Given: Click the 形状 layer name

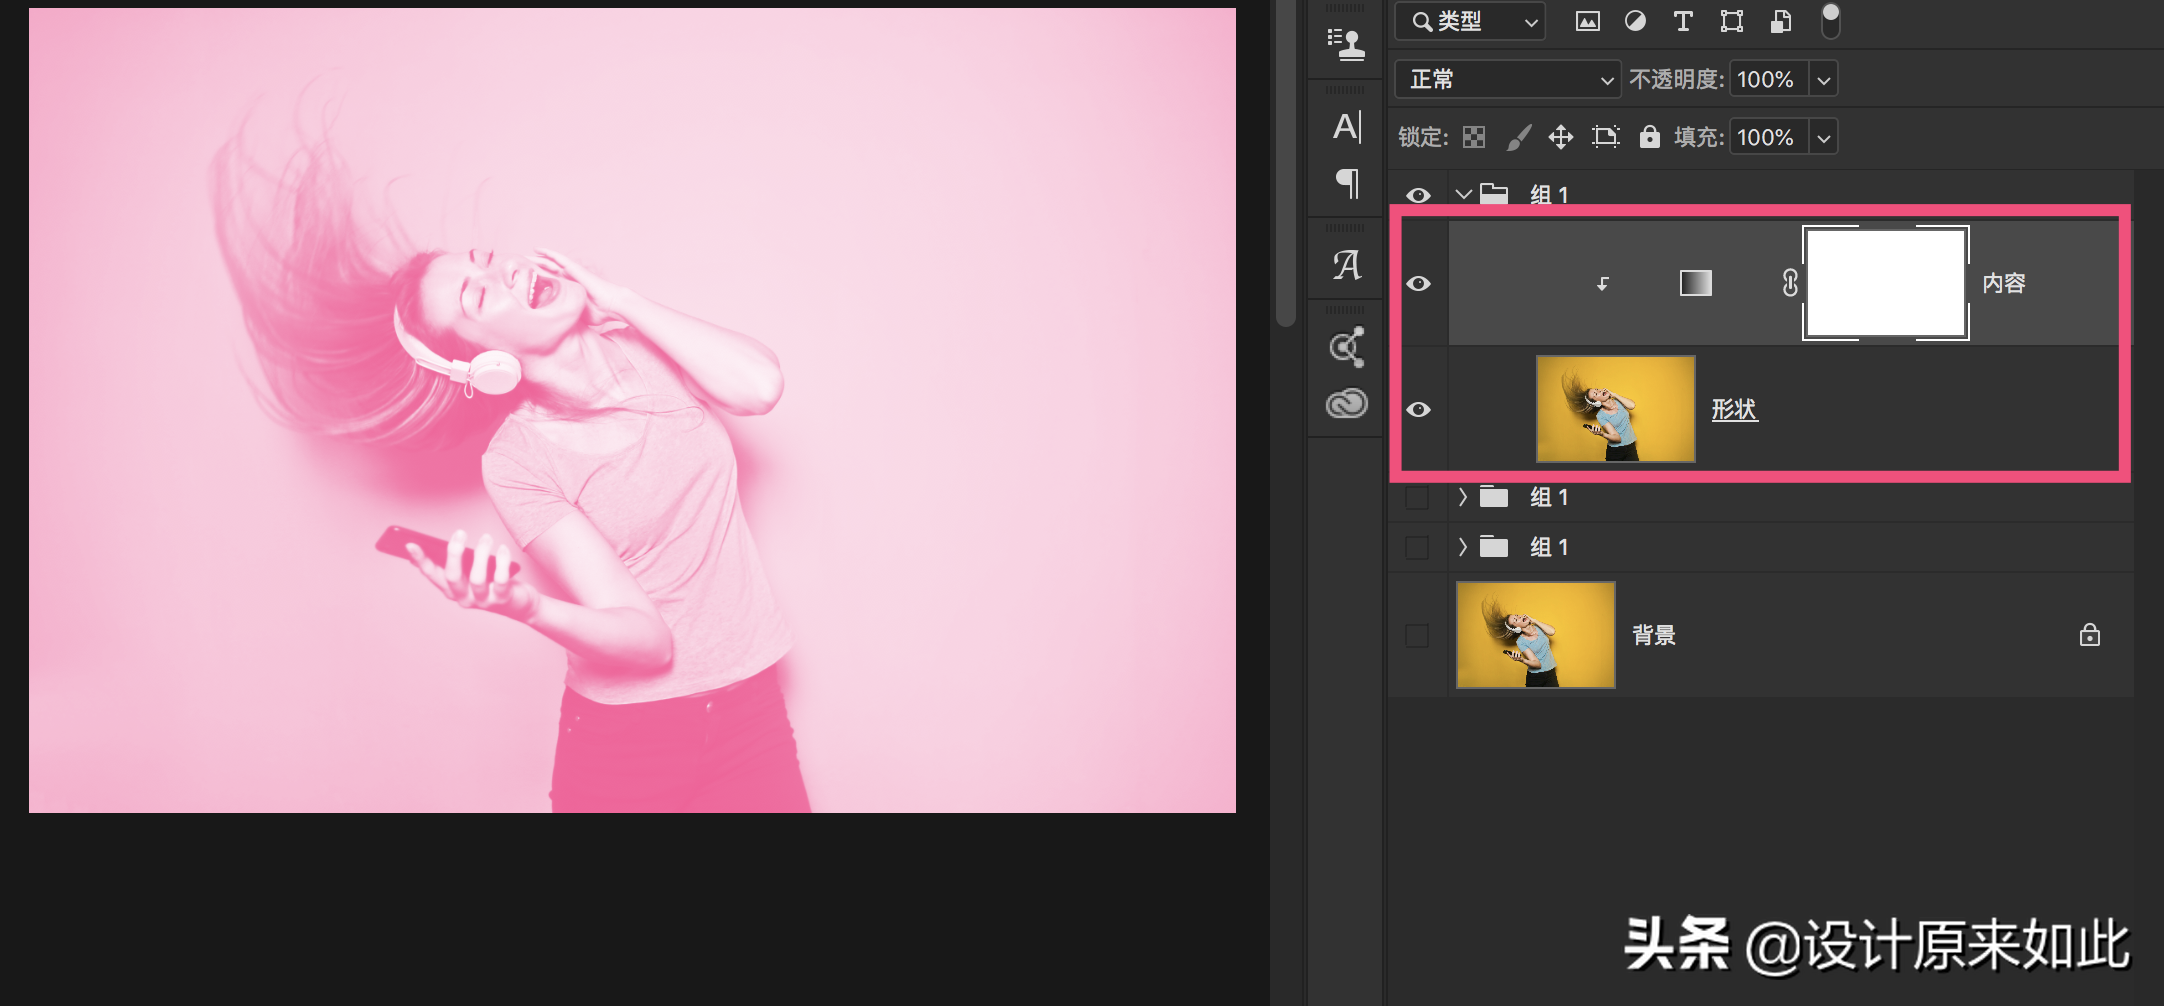Looking at the screenshot, I should coord(1734,409).
